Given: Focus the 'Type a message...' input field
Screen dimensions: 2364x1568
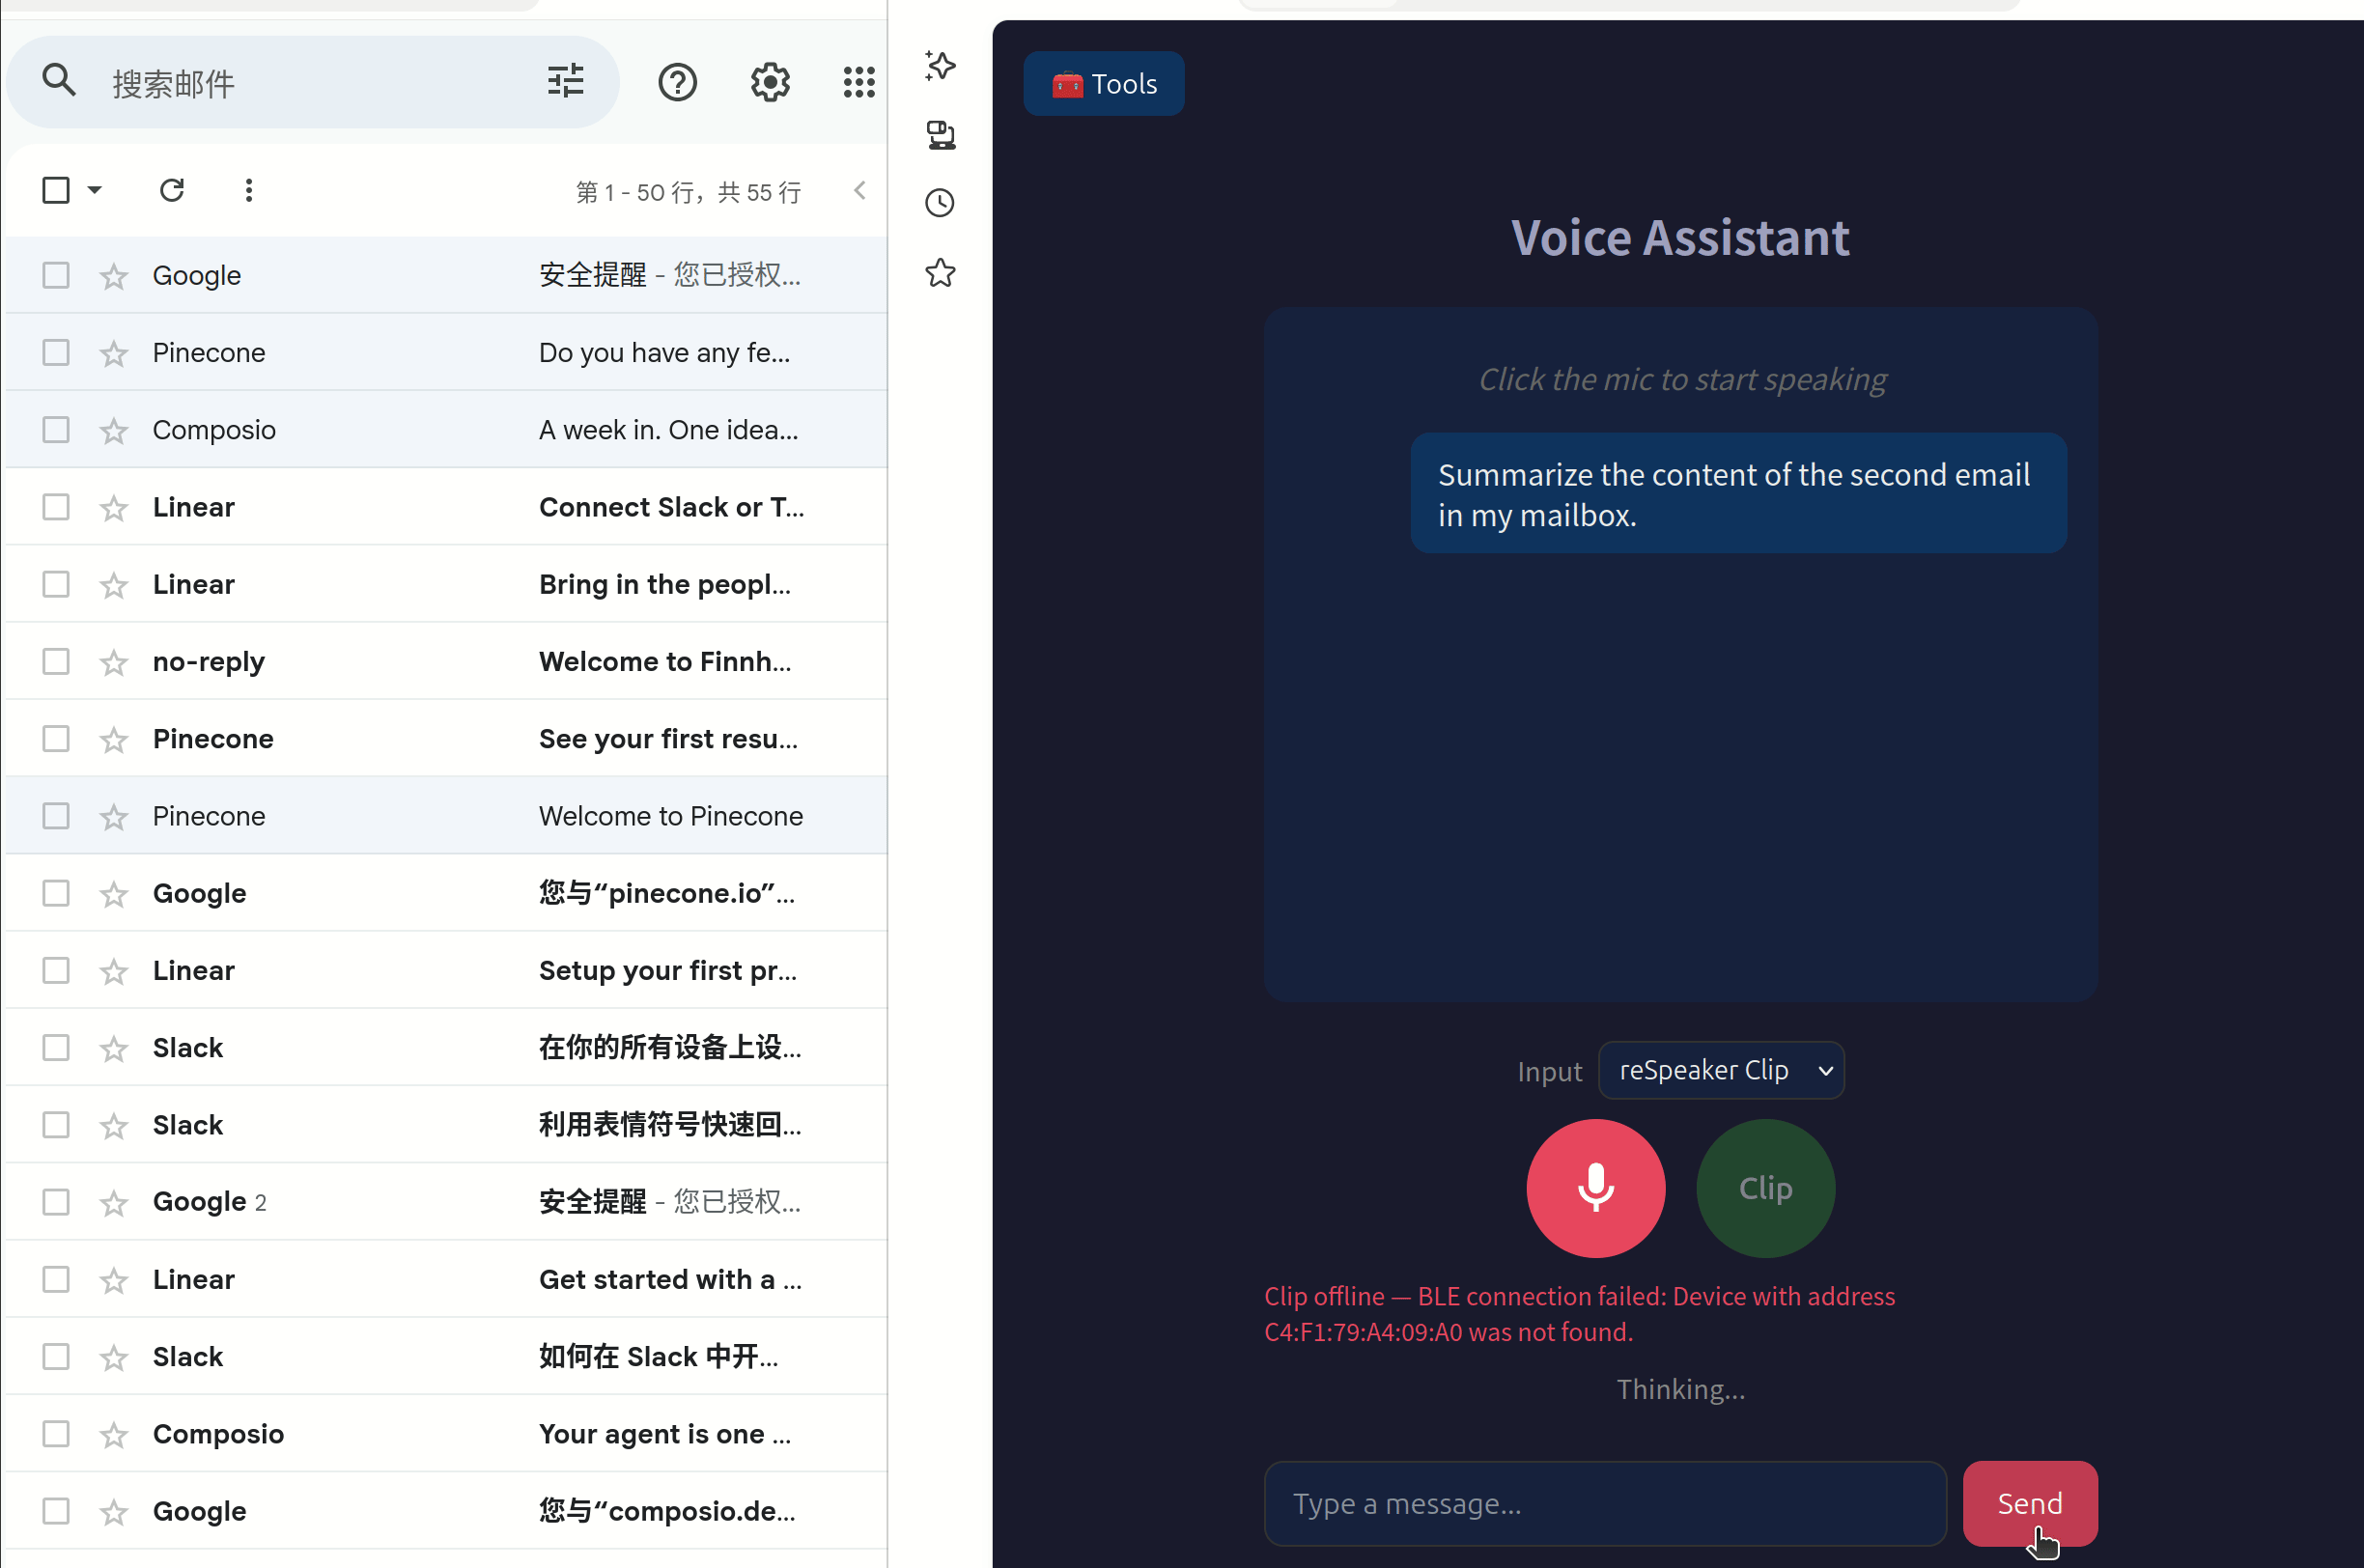Looking at the screenshot, I should coord(1605,1503).
